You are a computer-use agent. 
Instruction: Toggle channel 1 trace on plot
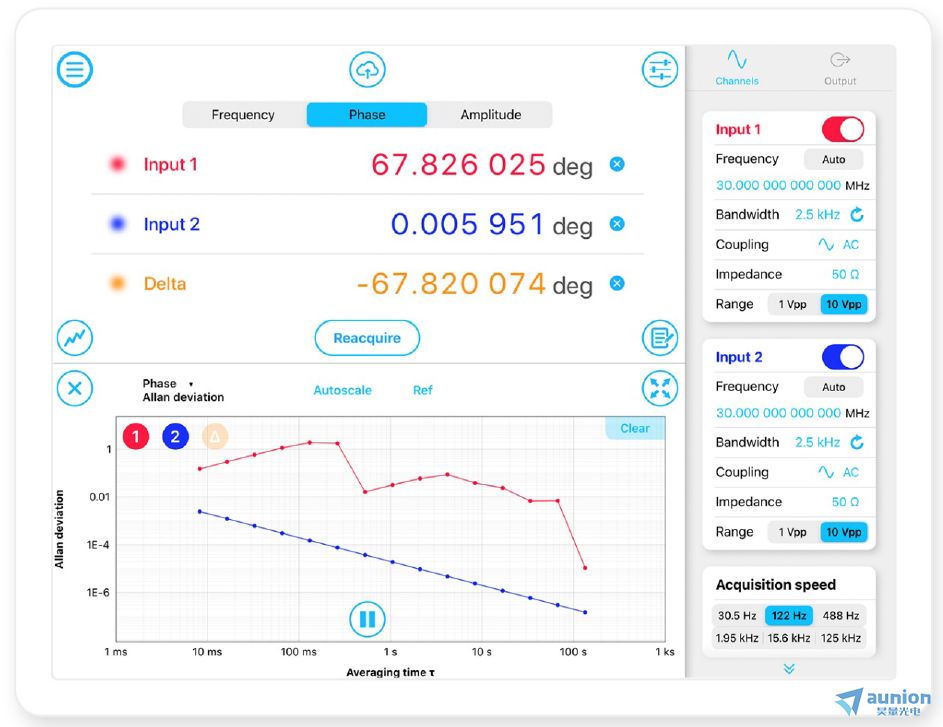pyautogui.click(x=136, y=437)
